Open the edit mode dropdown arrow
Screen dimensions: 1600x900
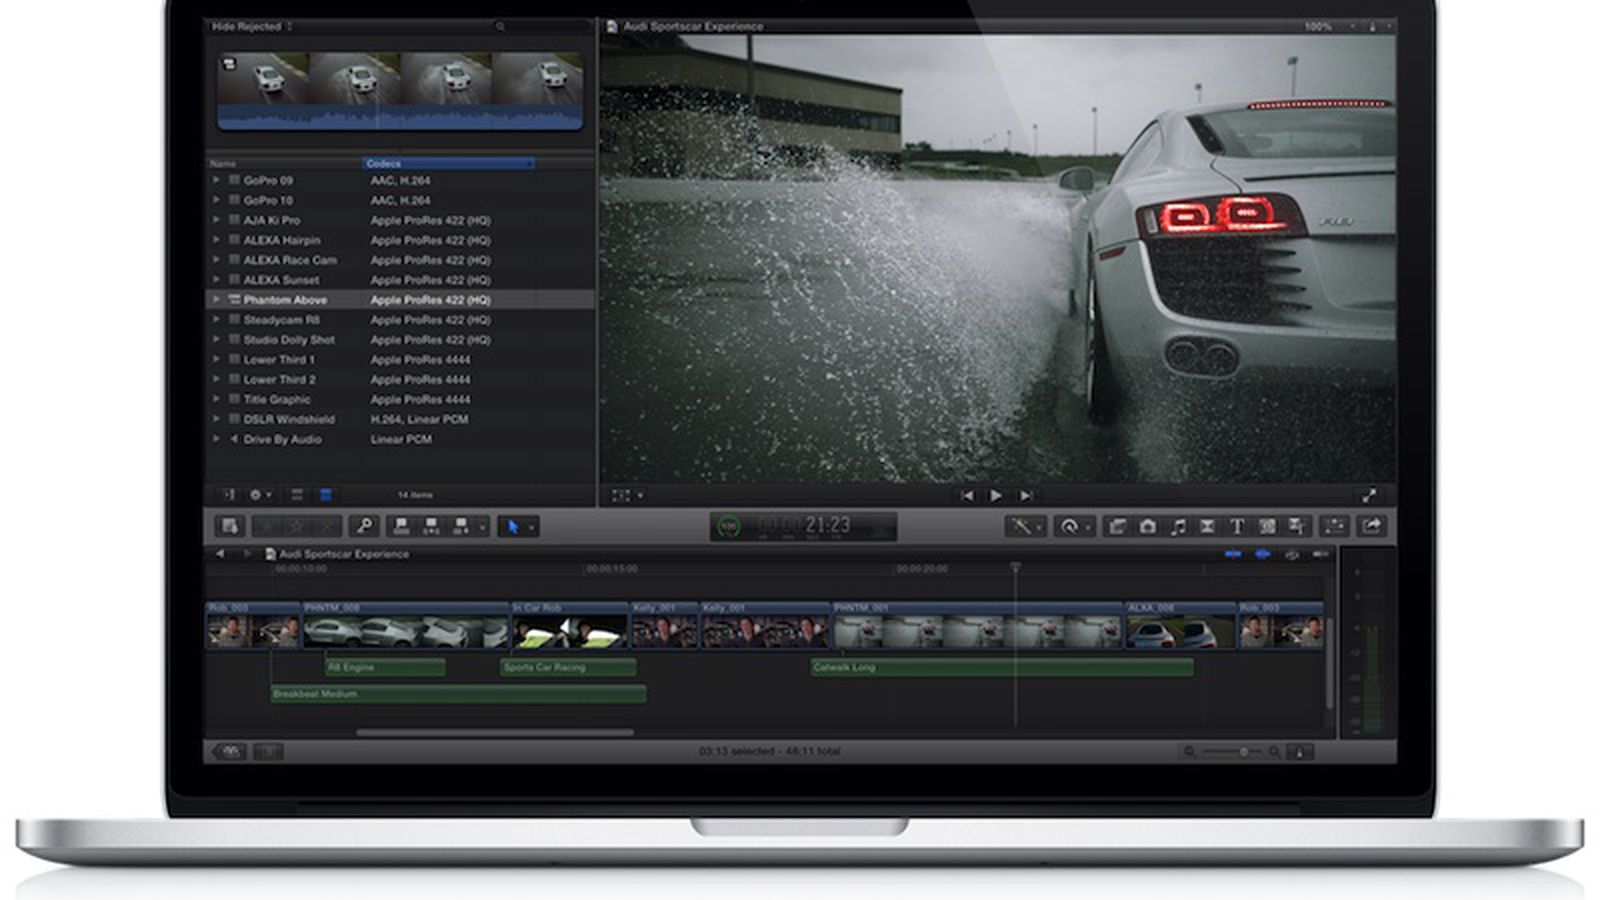[482, 526]
